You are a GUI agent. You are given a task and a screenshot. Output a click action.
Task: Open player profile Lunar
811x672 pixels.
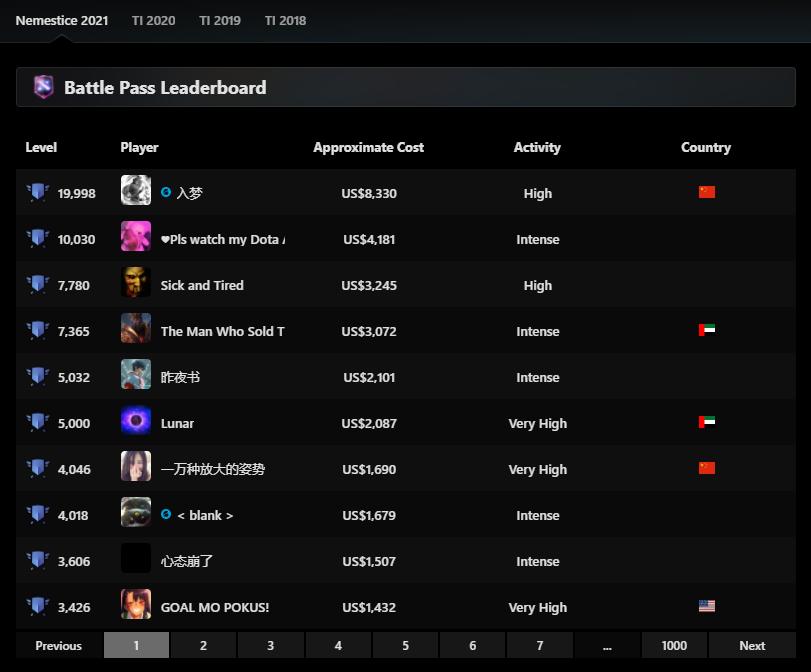177,424
